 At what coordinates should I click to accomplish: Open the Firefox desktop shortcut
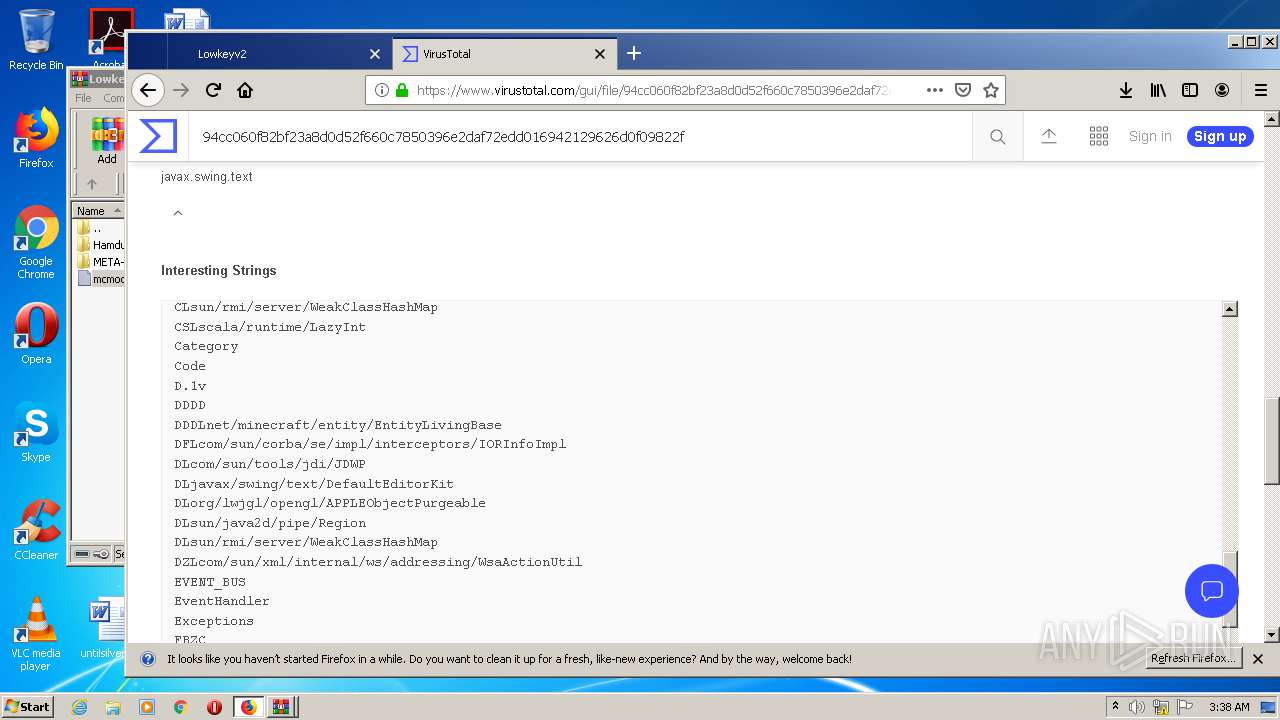click(x=36, y=138)
